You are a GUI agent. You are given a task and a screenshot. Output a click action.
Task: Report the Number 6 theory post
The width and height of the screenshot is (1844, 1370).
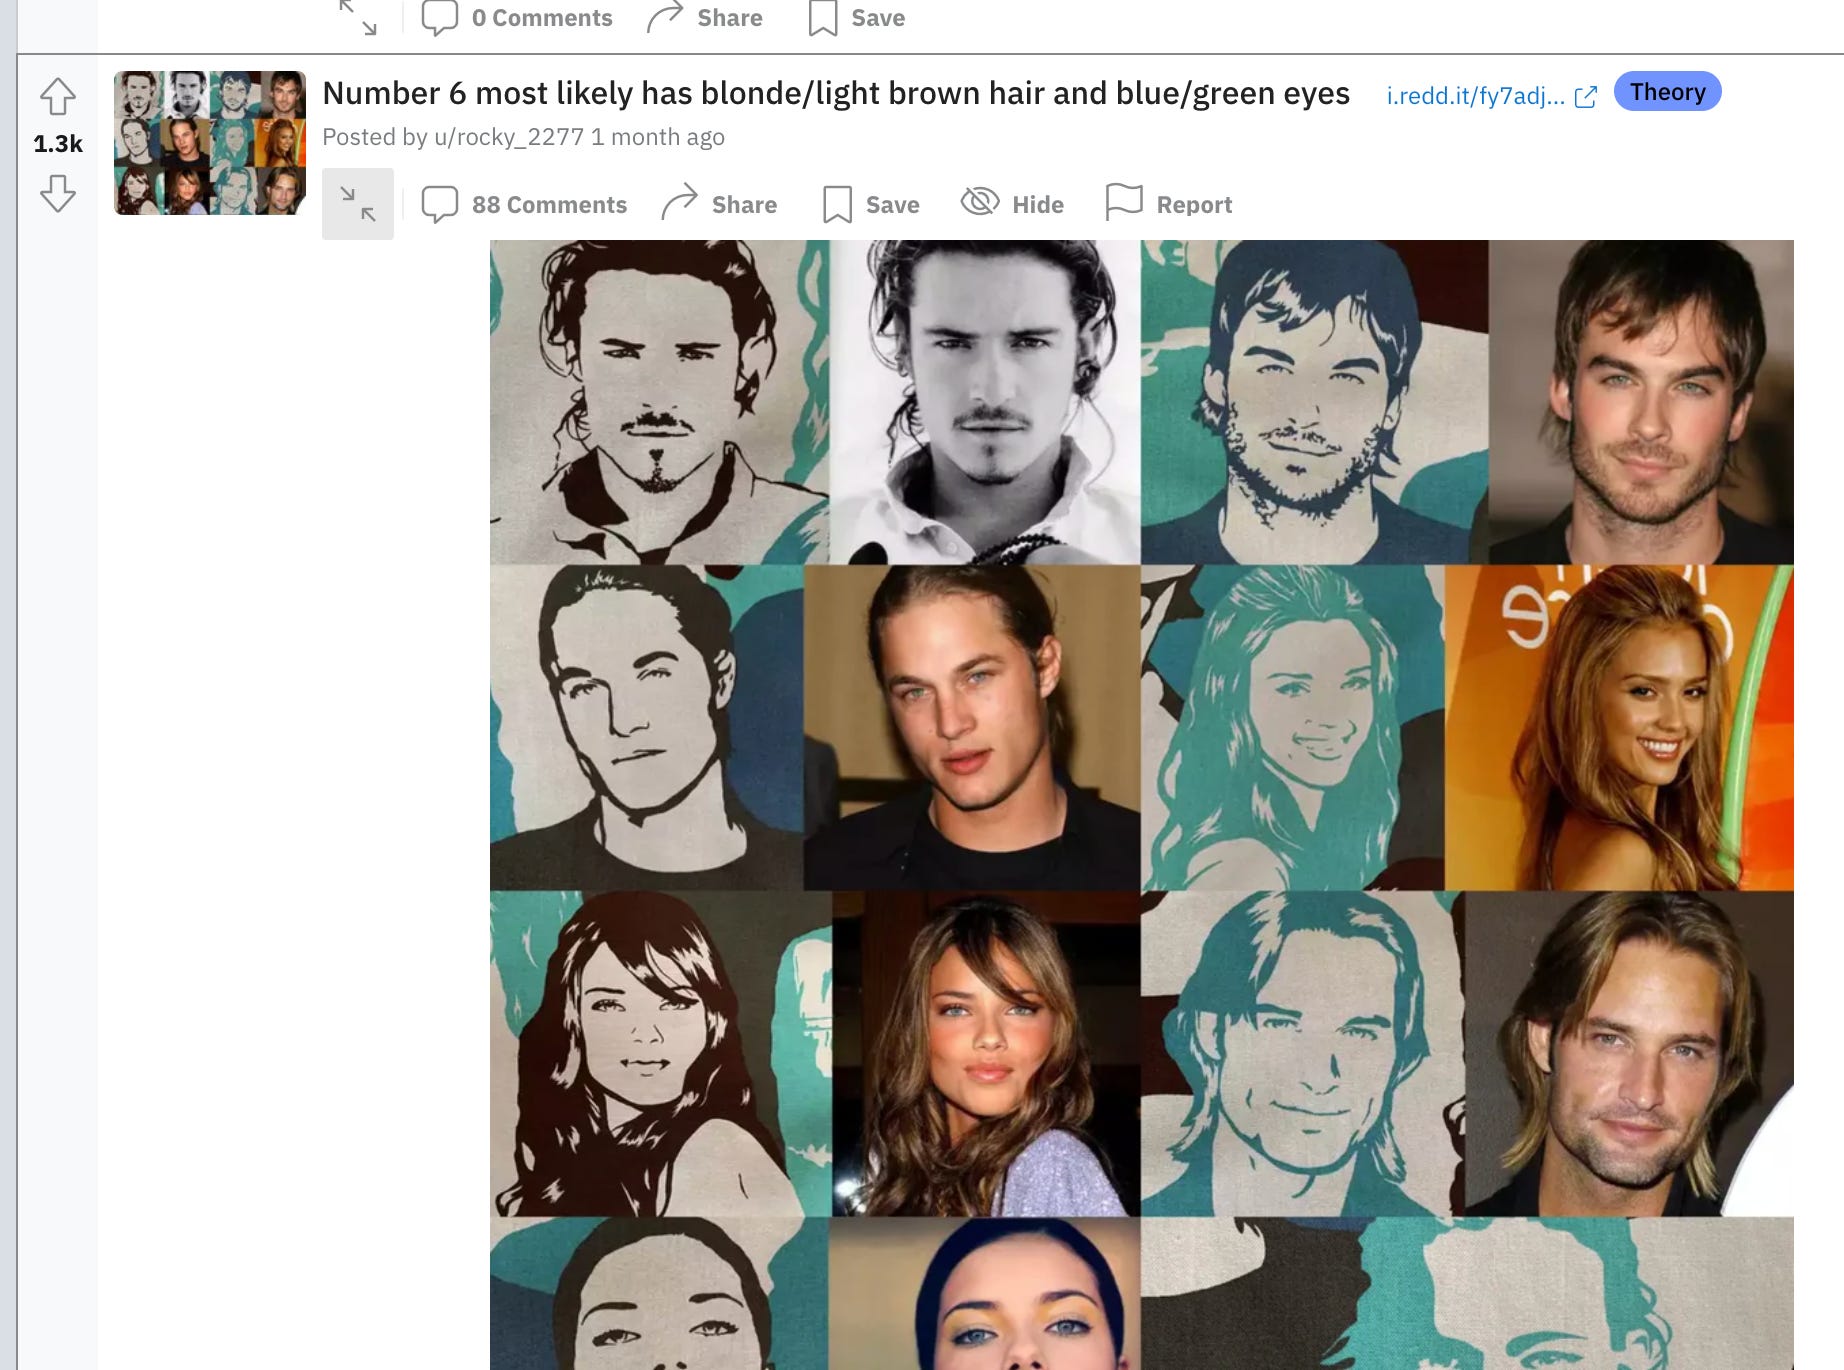click(x=1169, y=204)
